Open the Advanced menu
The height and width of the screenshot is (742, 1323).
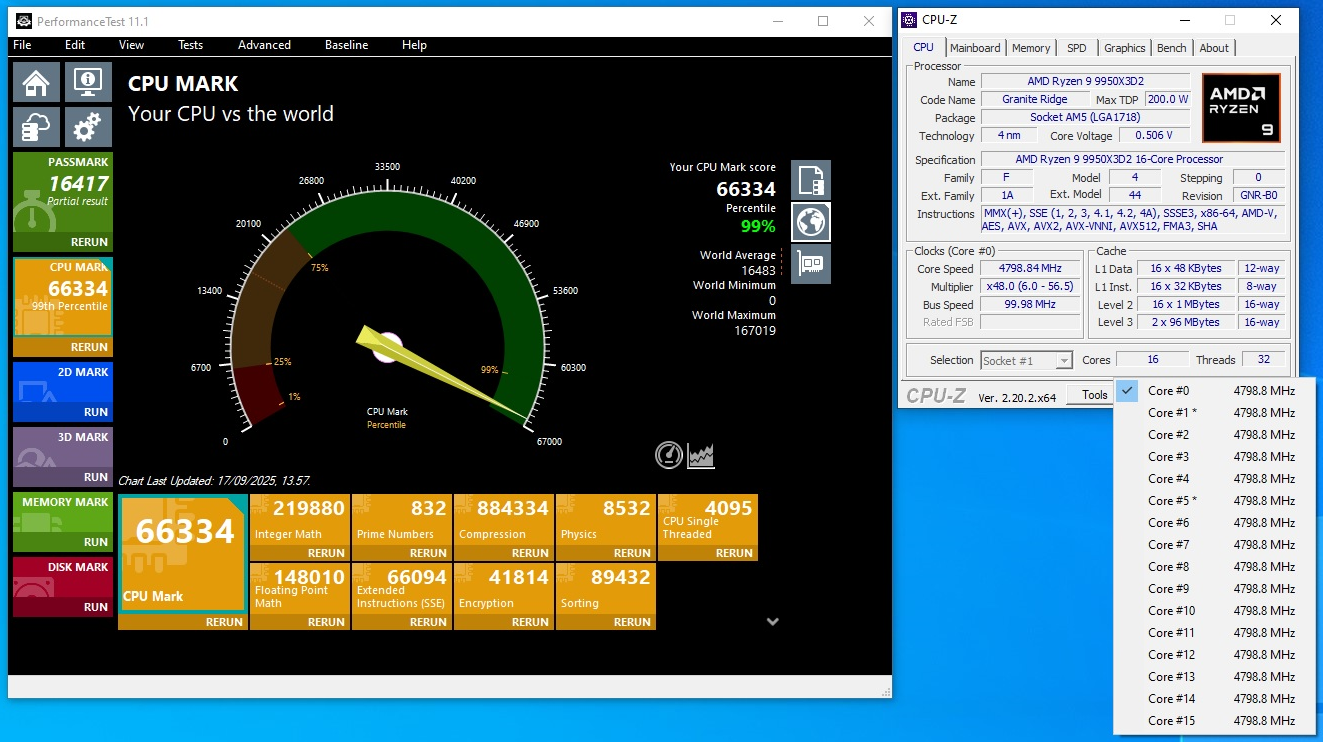click(264, 45)
